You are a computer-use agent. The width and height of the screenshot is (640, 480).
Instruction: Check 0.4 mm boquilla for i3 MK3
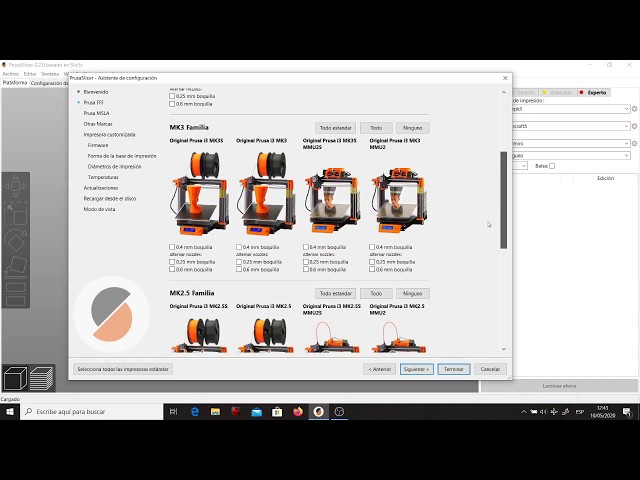click(239, 247)
